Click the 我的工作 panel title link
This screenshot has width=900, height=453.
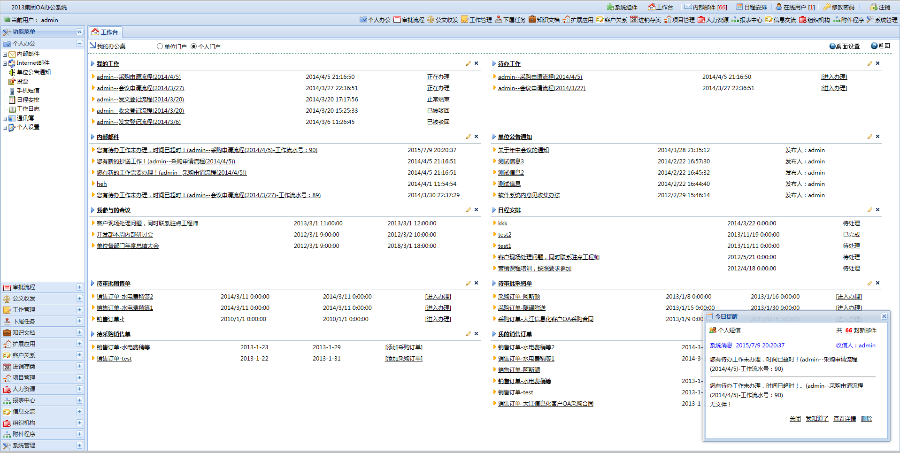108,63
